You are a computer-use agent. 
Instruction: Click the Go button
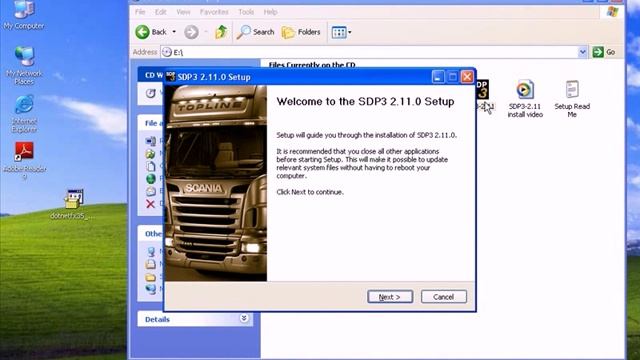(604, 52)
